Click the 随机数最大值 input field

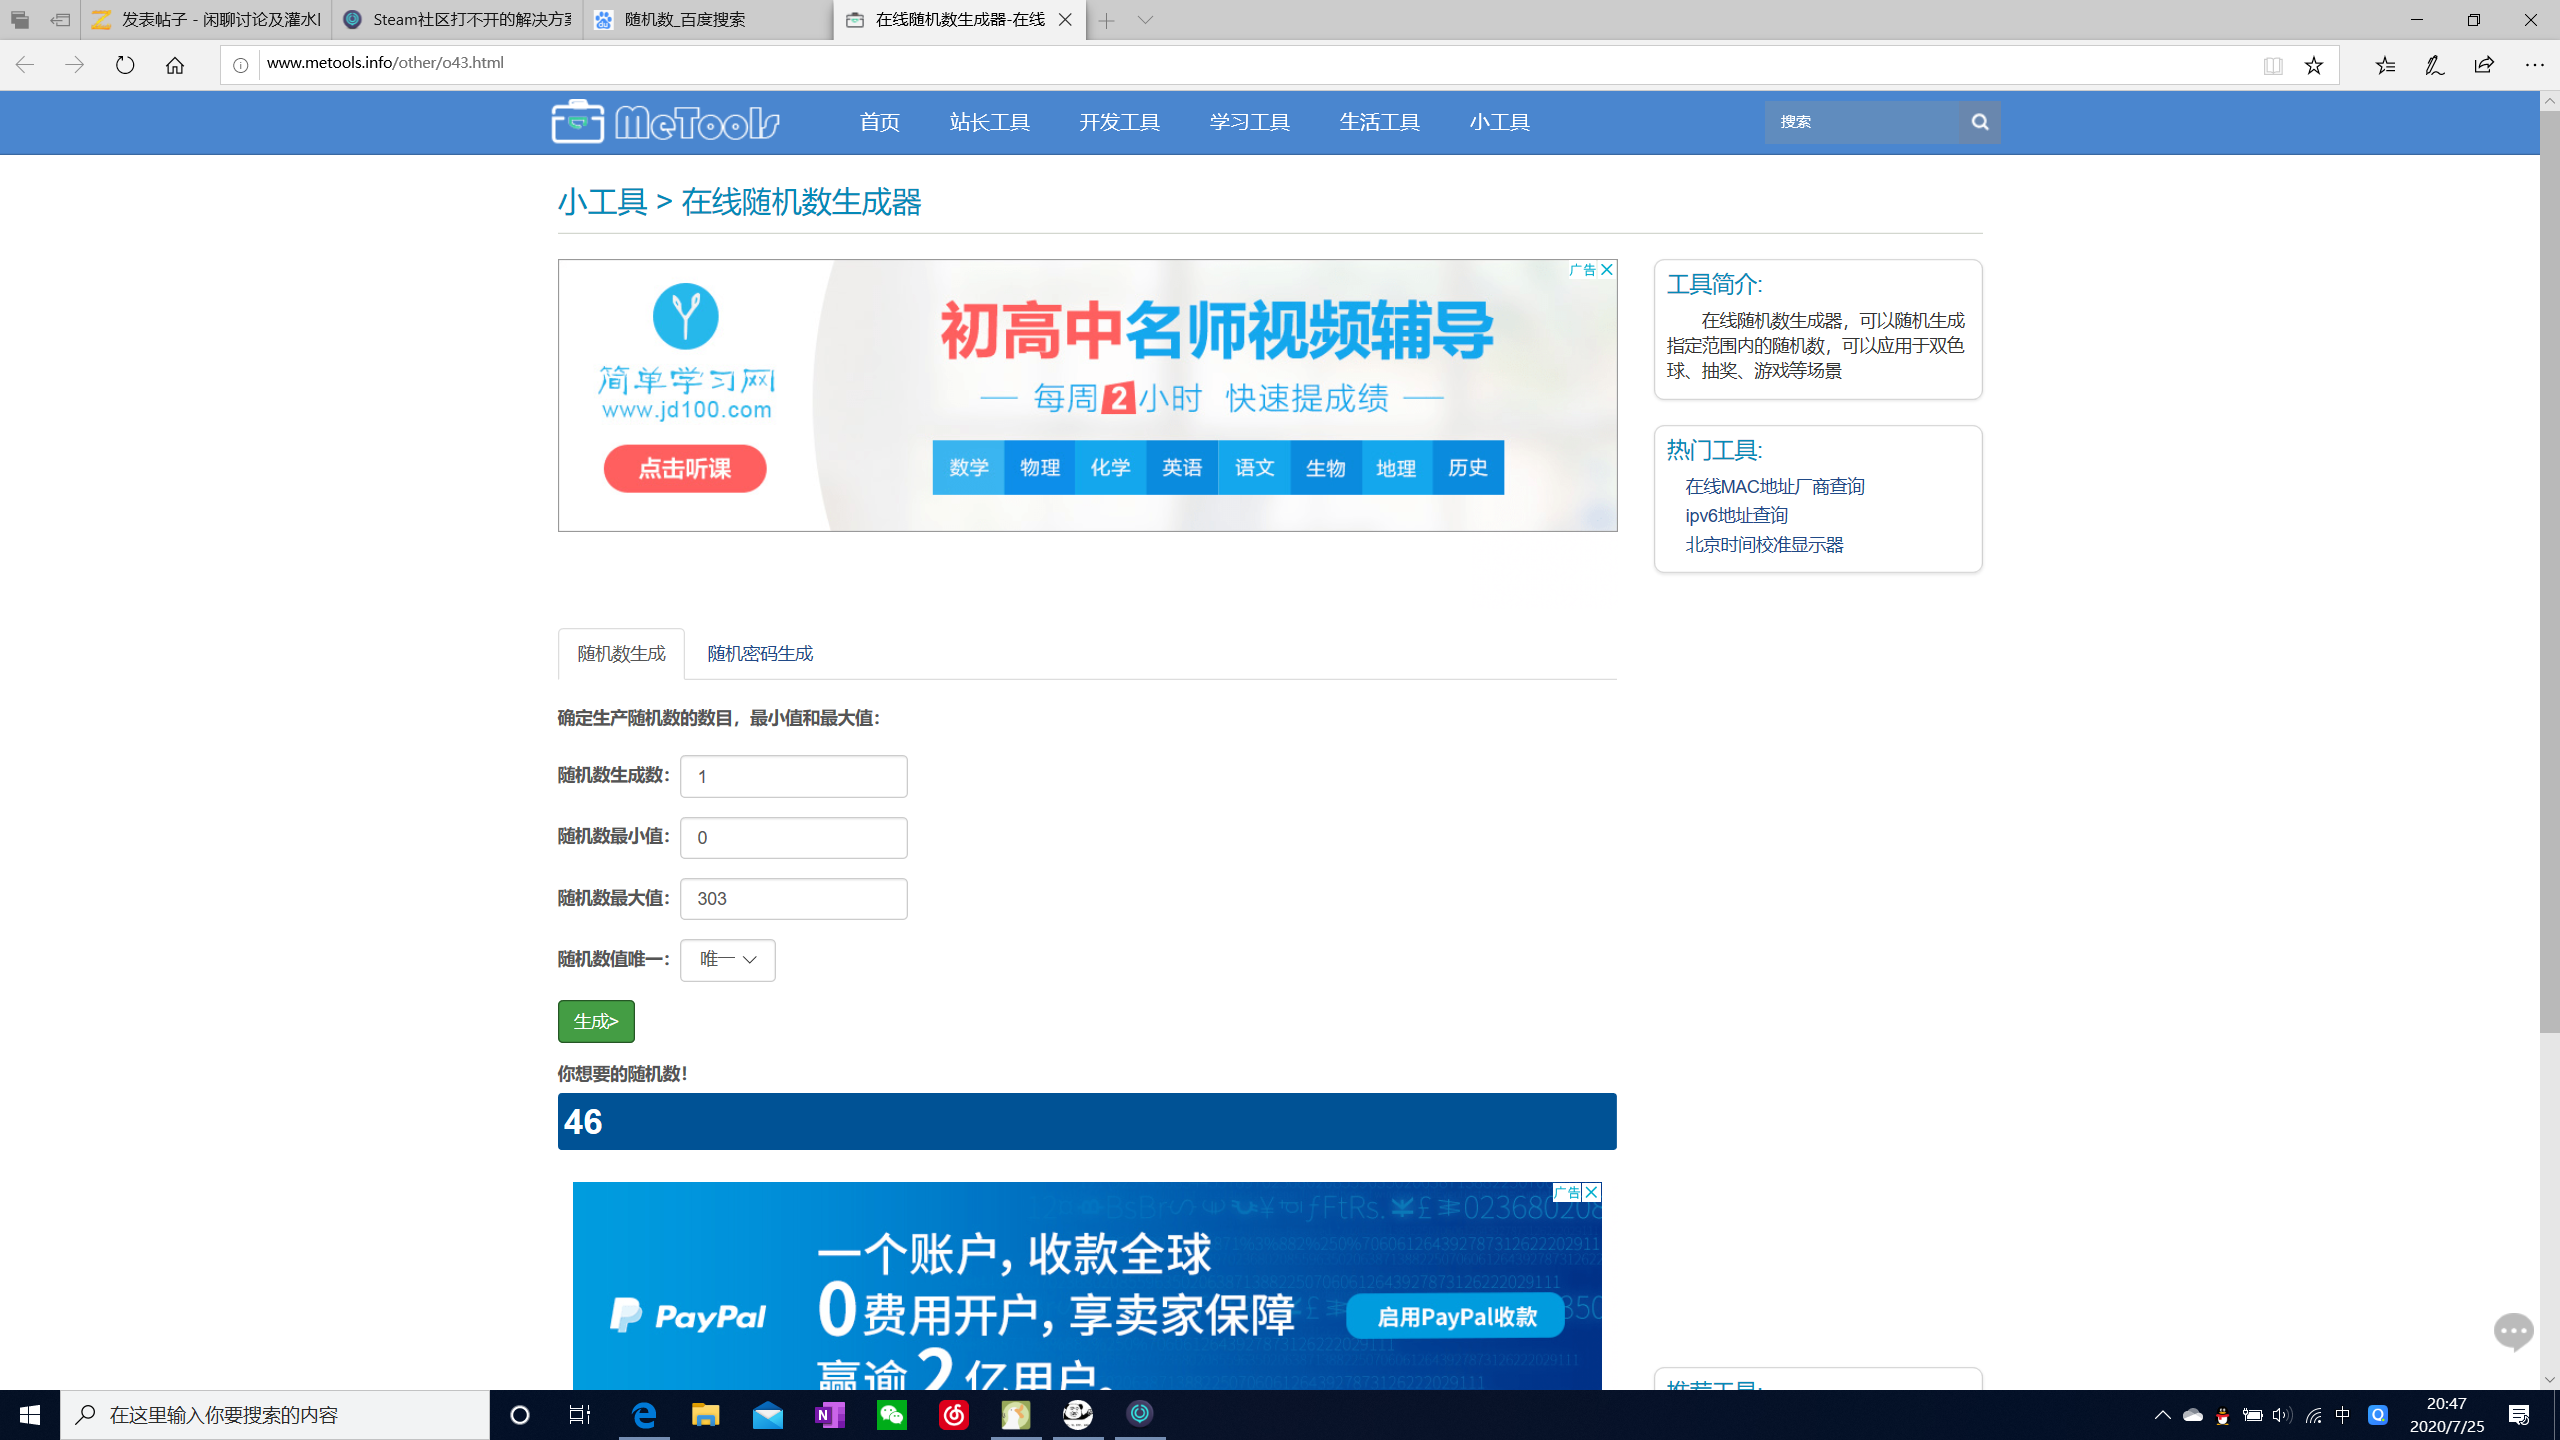click(x=793, y=899)
